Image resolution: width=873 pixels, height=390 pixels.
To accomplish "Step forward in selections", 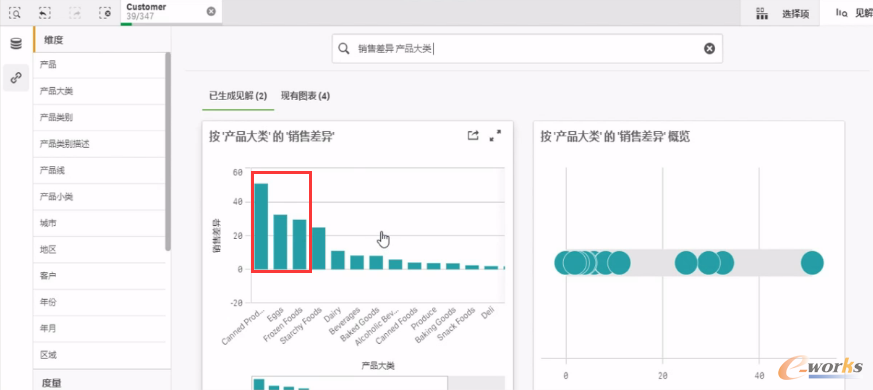I will 75,12.
